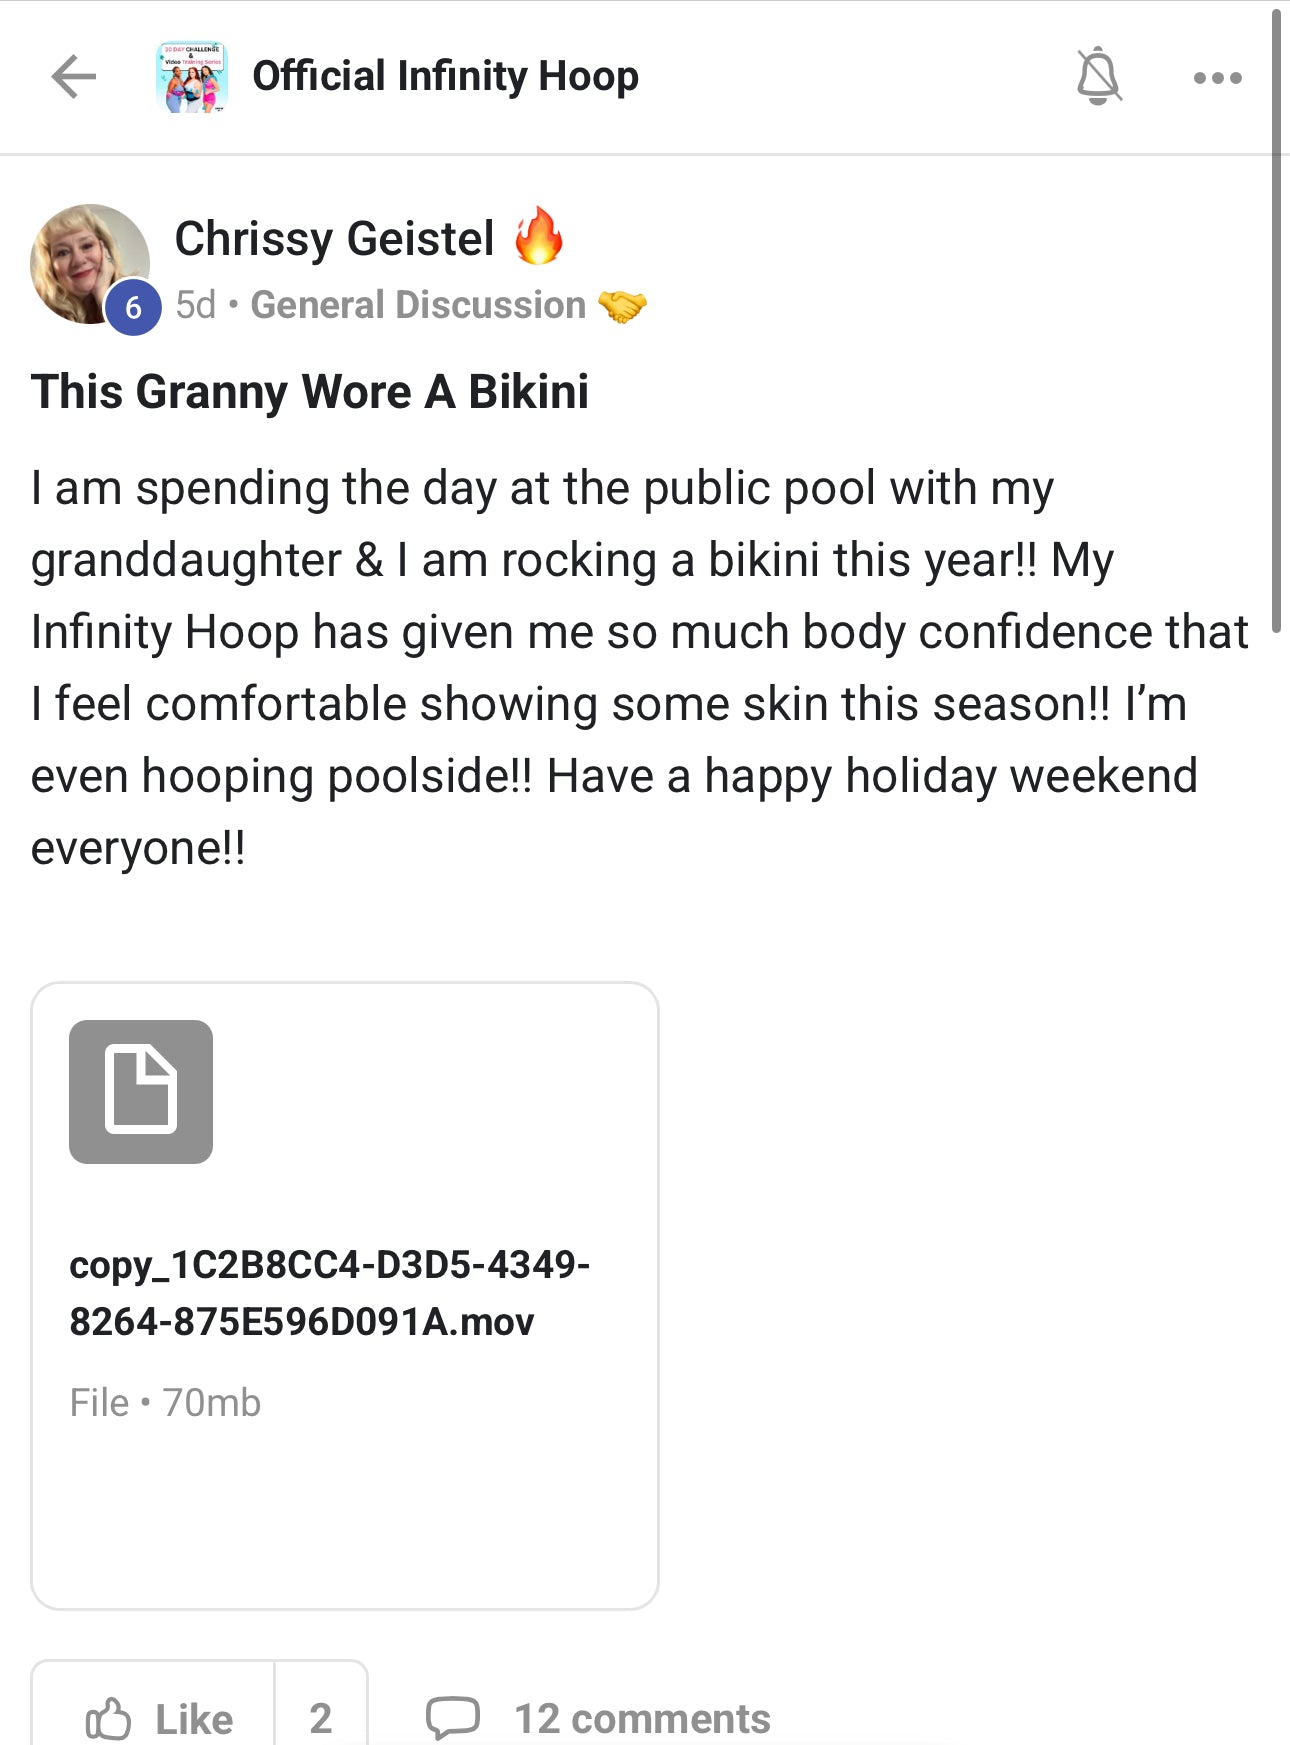Click the 5d post timestamp

(x=195, y=305)
